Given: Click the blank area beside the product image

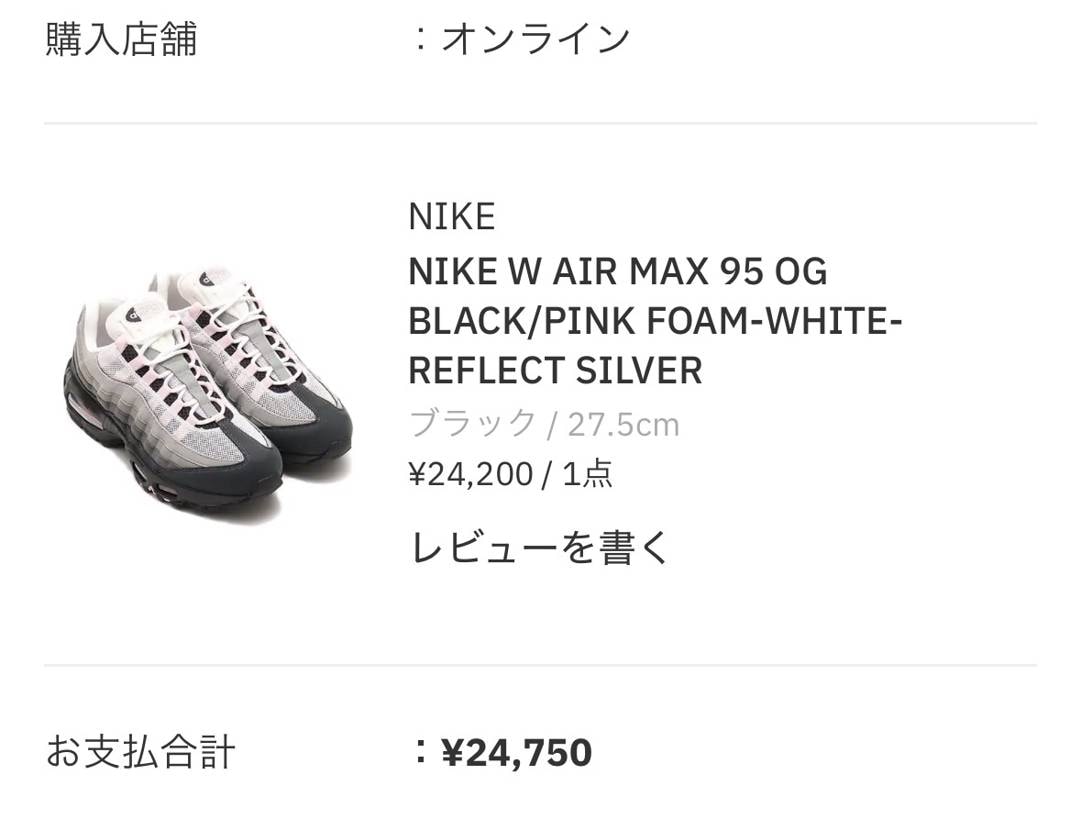Looking at the screenshot, I should [x=200, y=600].
